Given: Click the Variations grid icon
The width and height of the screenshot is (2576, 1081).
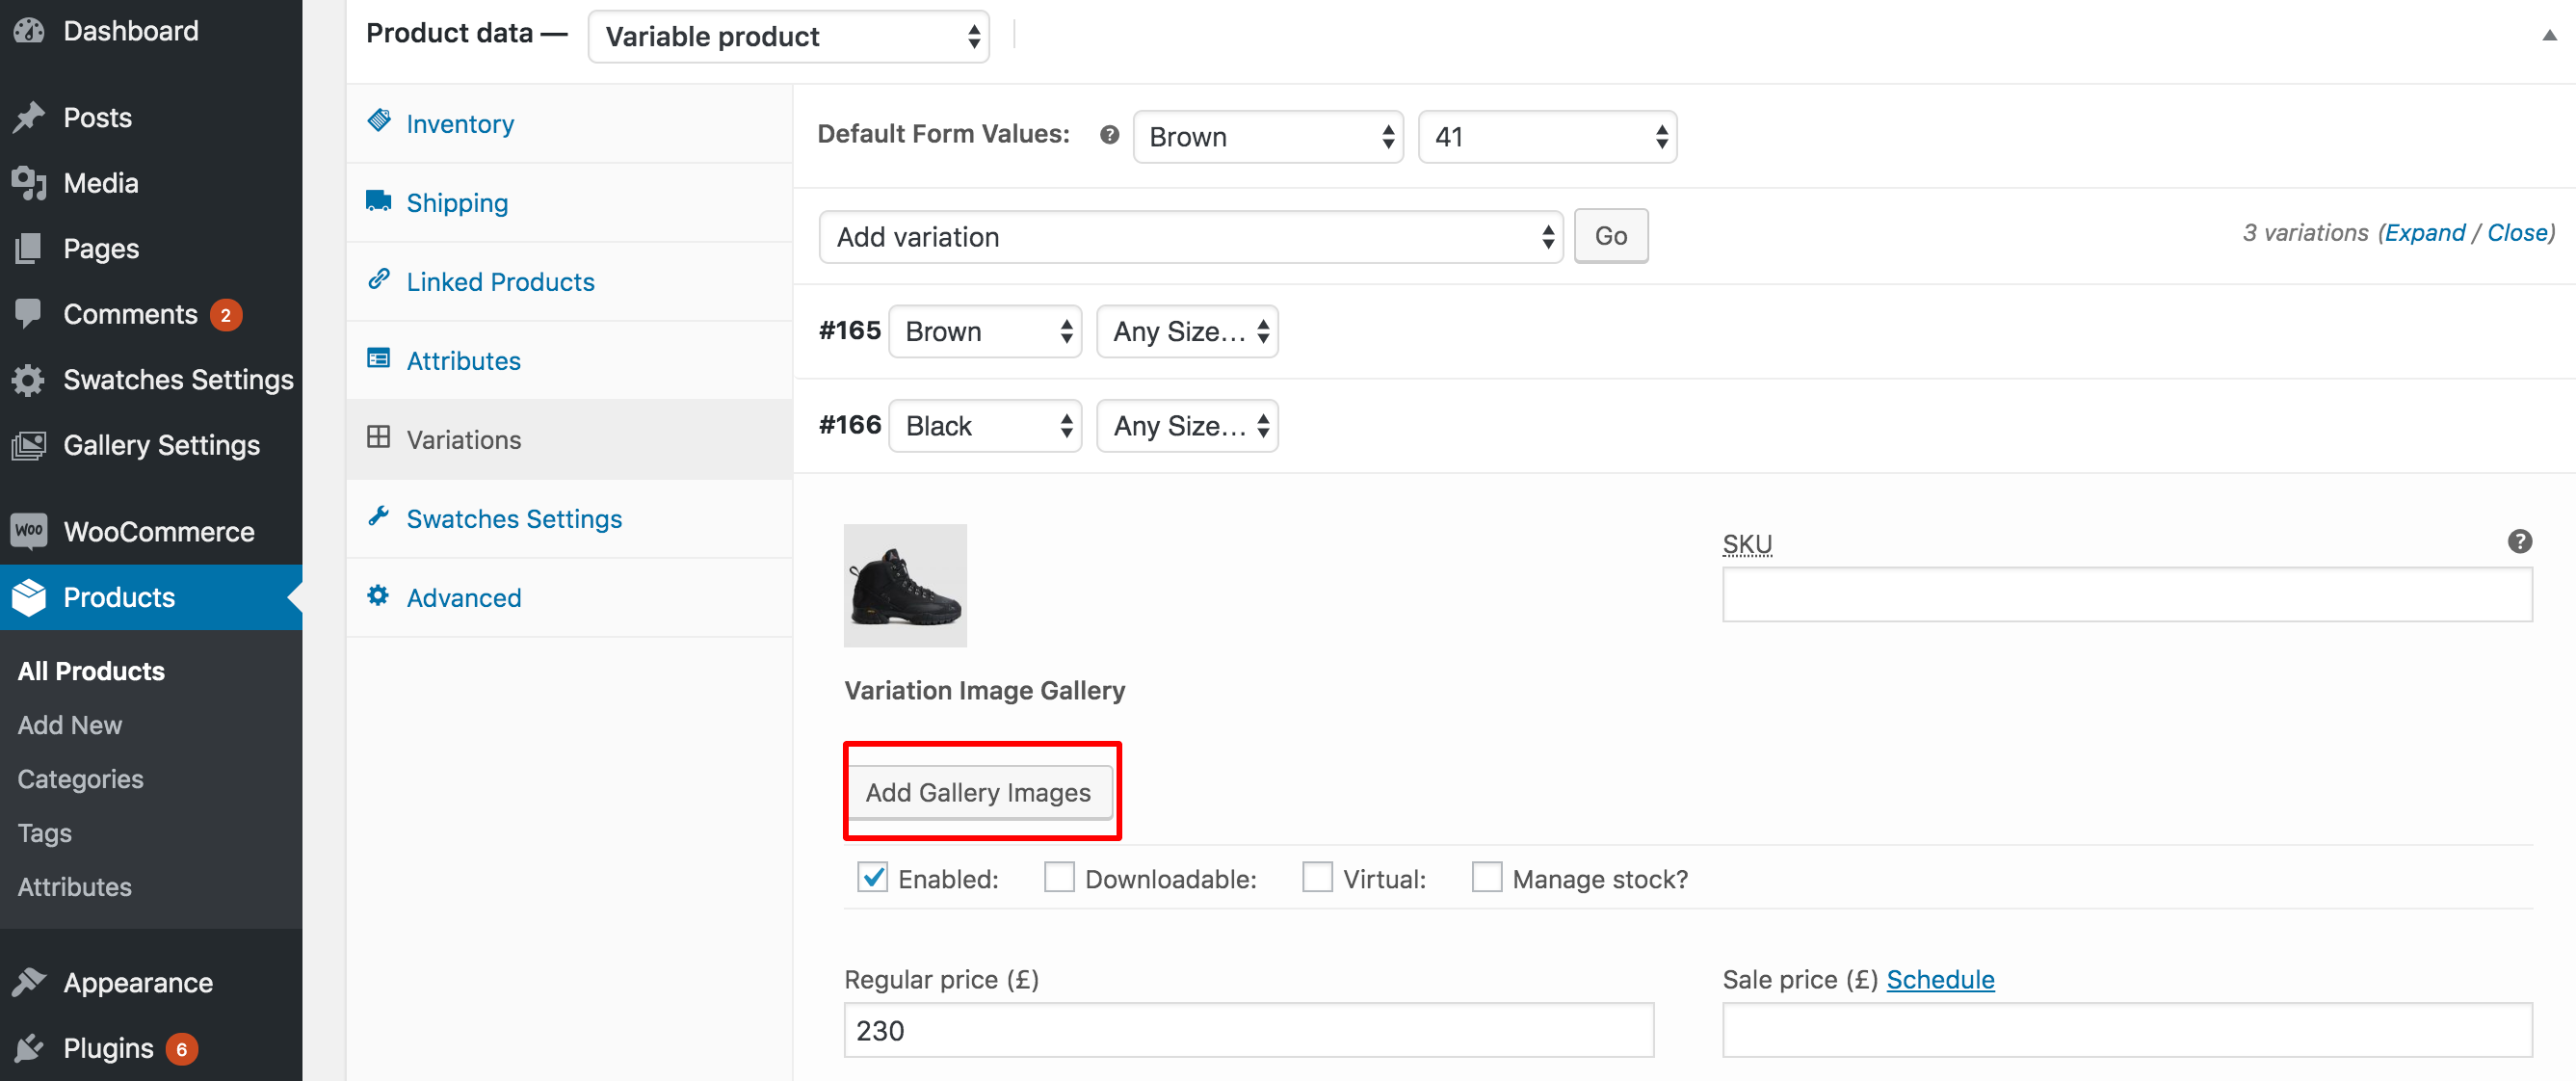Looking at the screenshot, I should tap(379, 437).
